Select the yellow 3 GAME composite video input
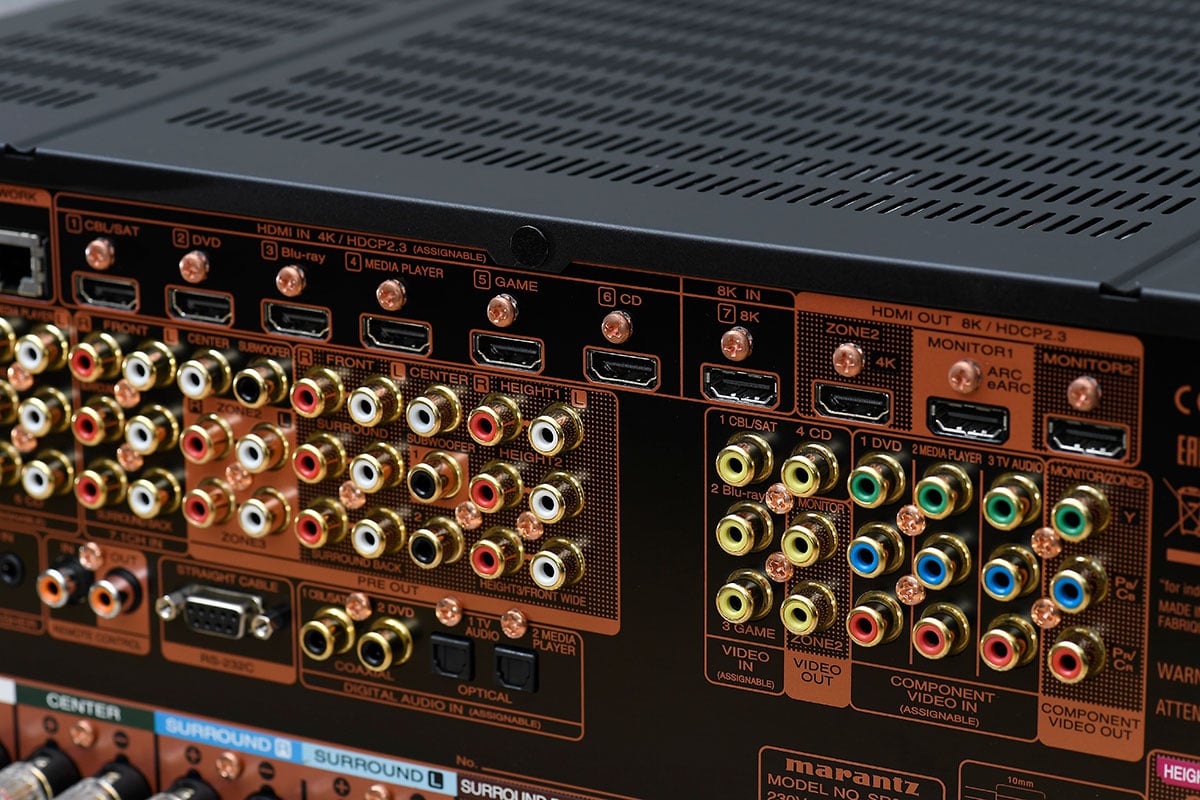This screenshot has height=800, width=1200. point(745,597)
